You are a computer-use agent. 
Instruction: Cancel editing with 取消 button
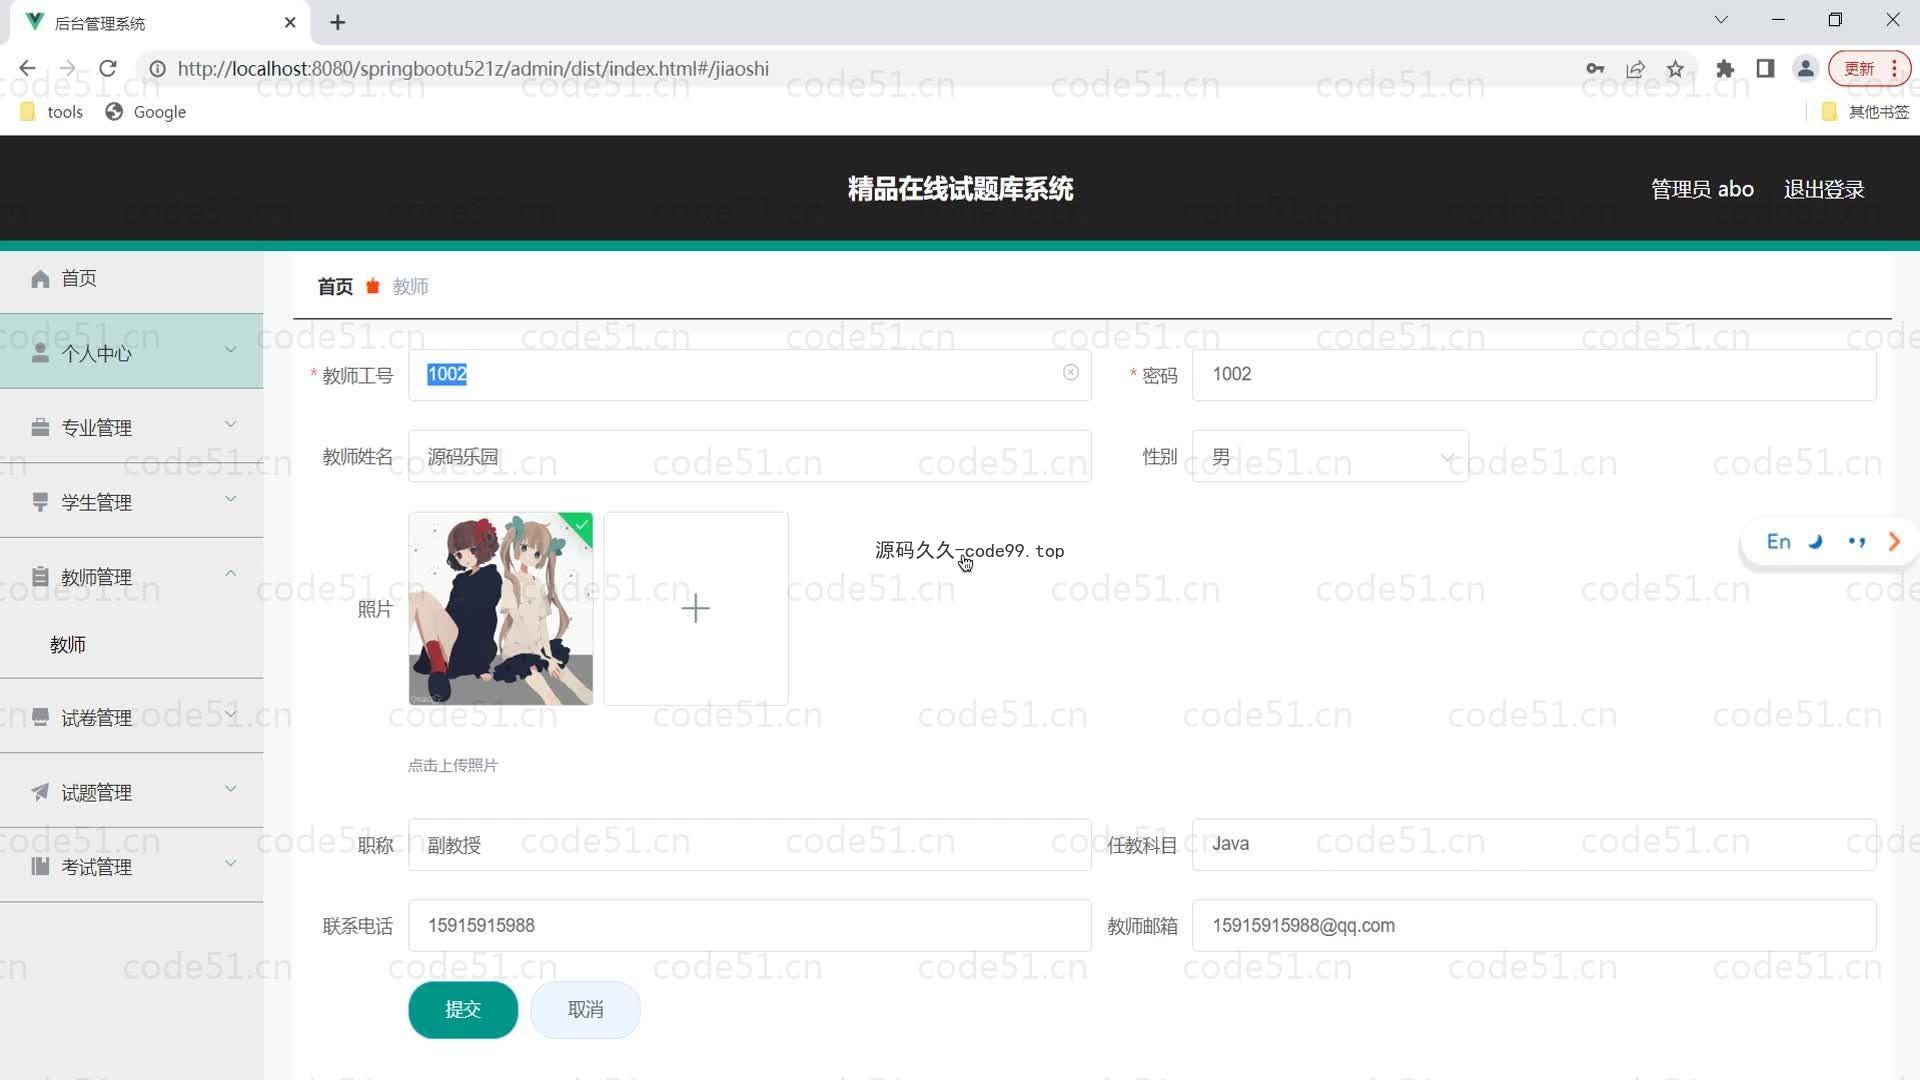(585, 1010)
